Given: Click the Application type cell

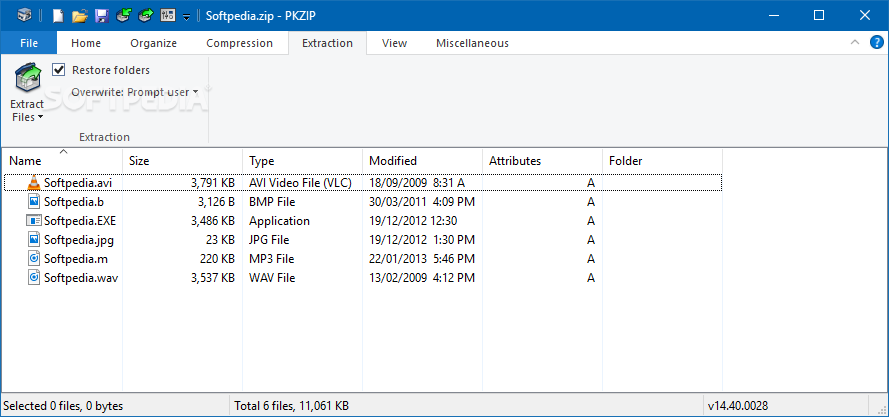Looking at the screenshot, I should [x=280, y=221].
